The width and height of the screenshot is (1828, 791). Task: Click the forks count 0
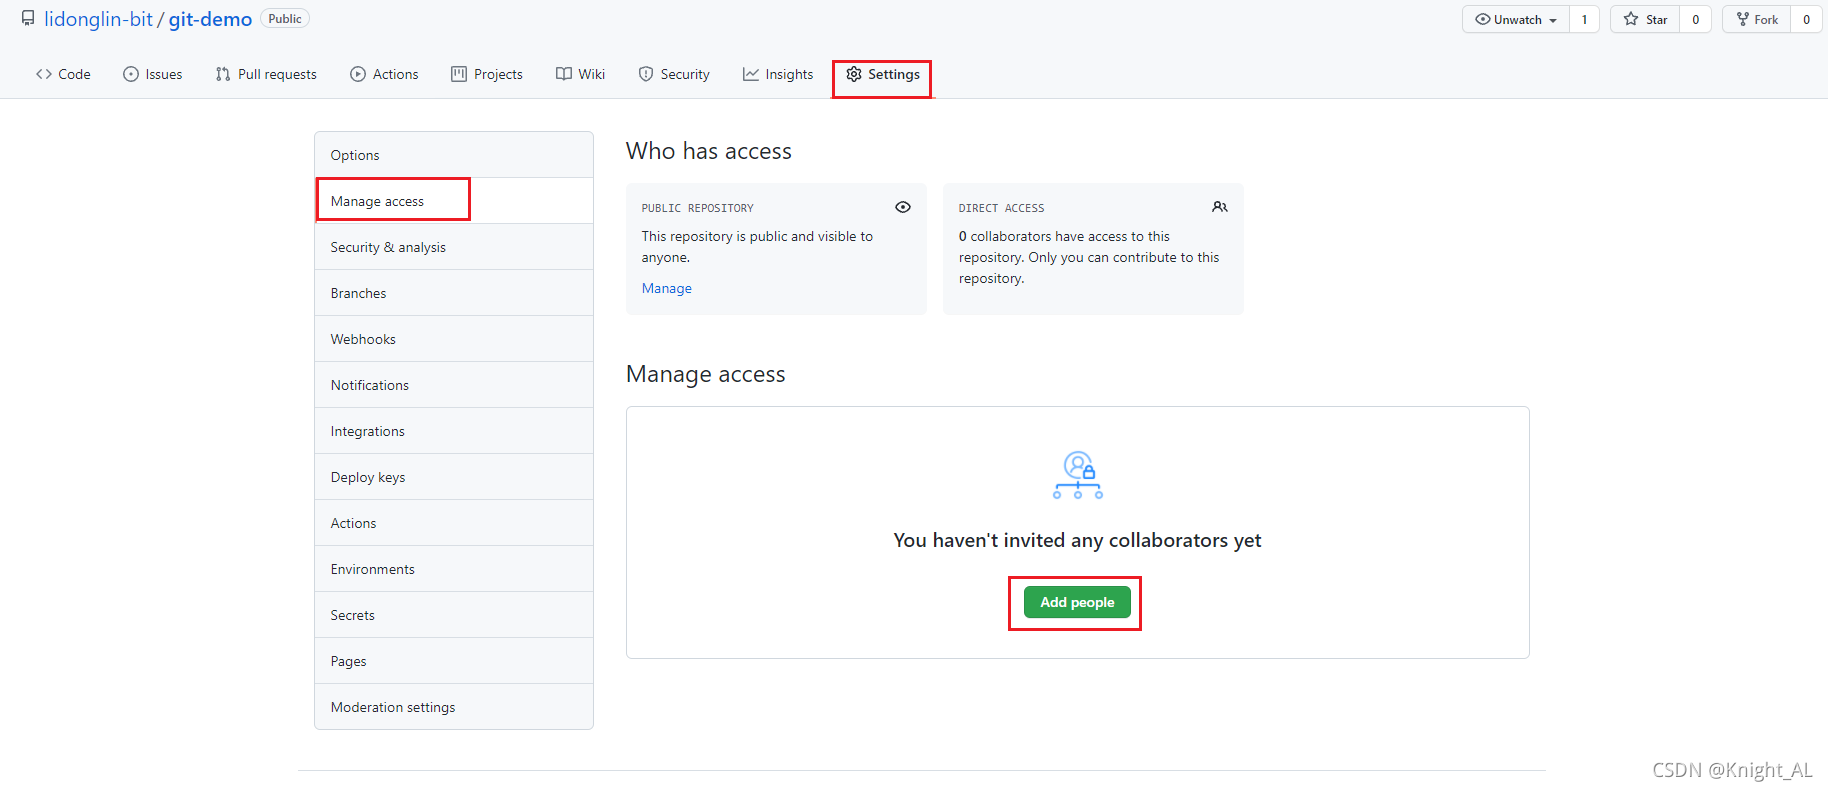pos(1807,19)
